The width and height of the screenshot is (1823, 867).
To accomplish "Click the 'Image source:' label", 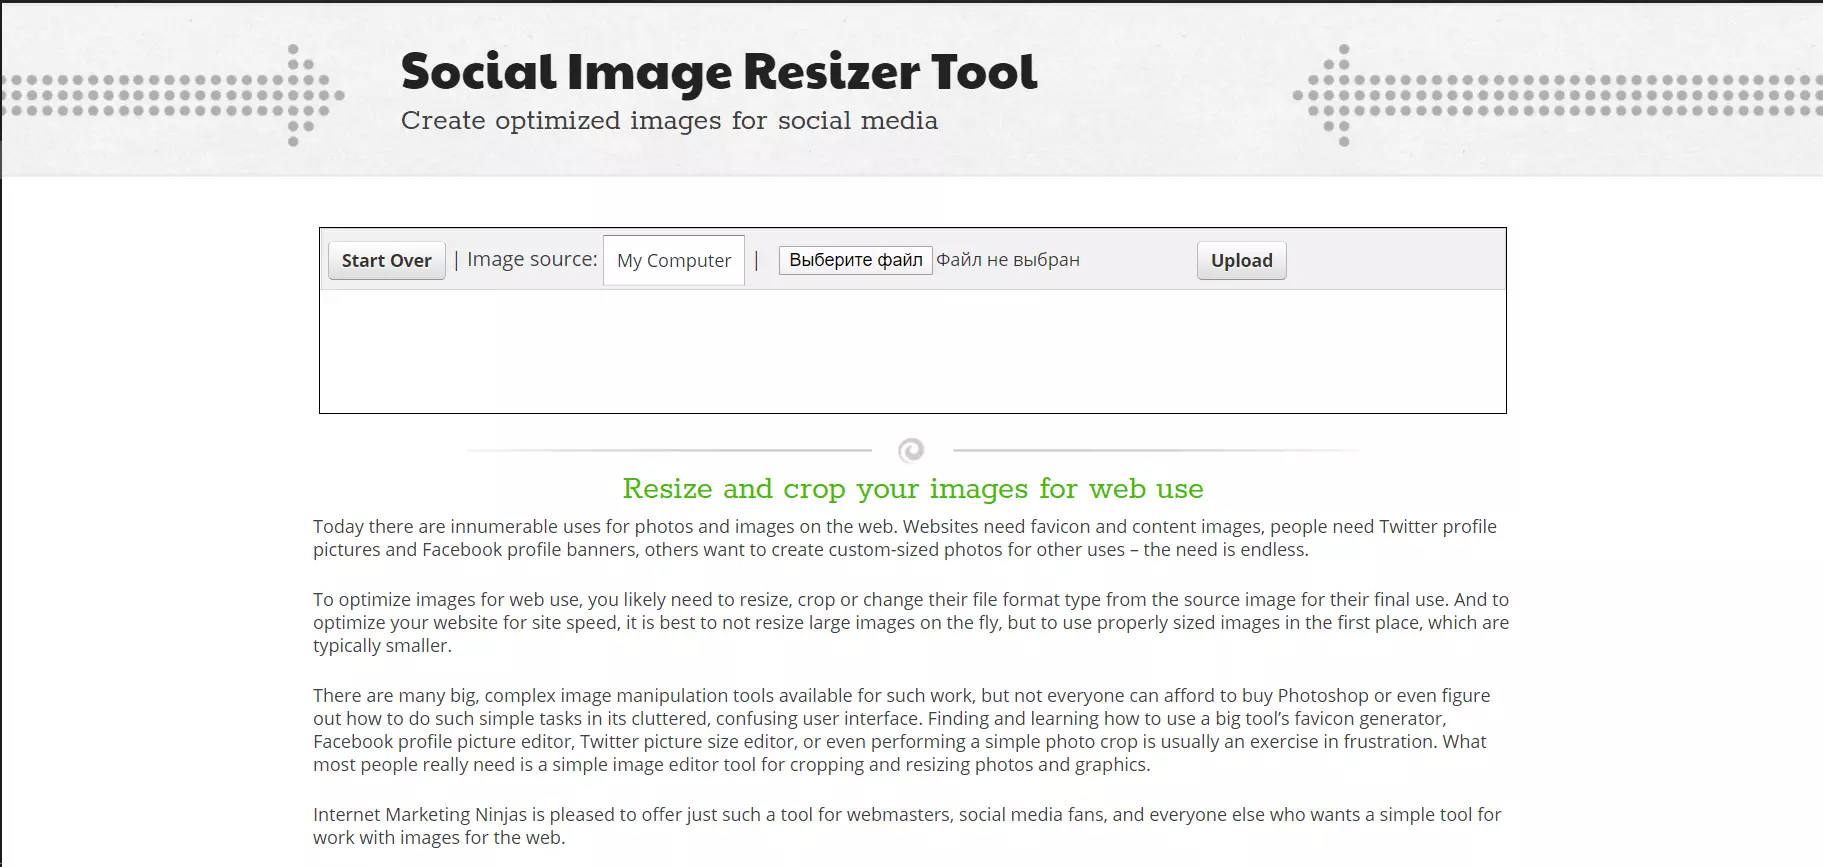I will click(x=532, y=259).
